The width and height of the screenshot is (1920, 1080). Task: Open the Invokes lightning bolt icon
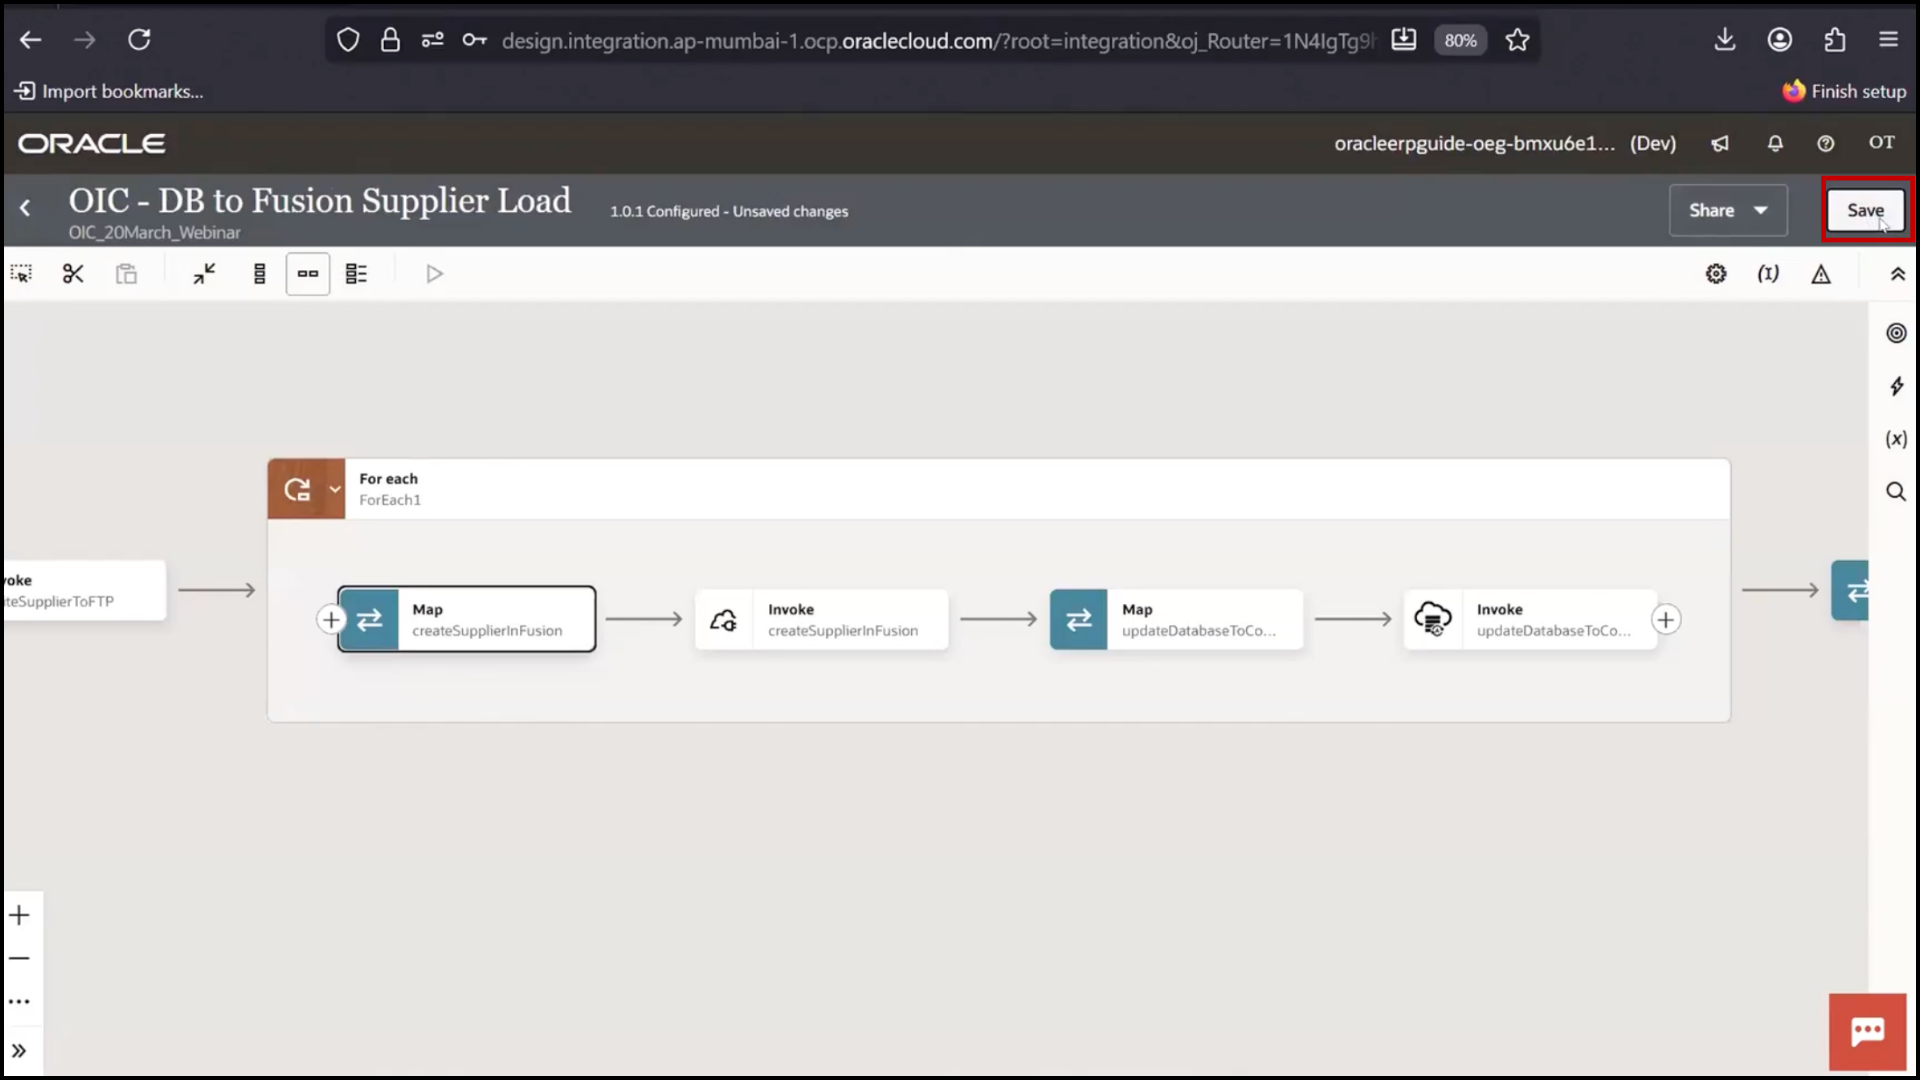pyautogui.click(x=1896, y=386)
